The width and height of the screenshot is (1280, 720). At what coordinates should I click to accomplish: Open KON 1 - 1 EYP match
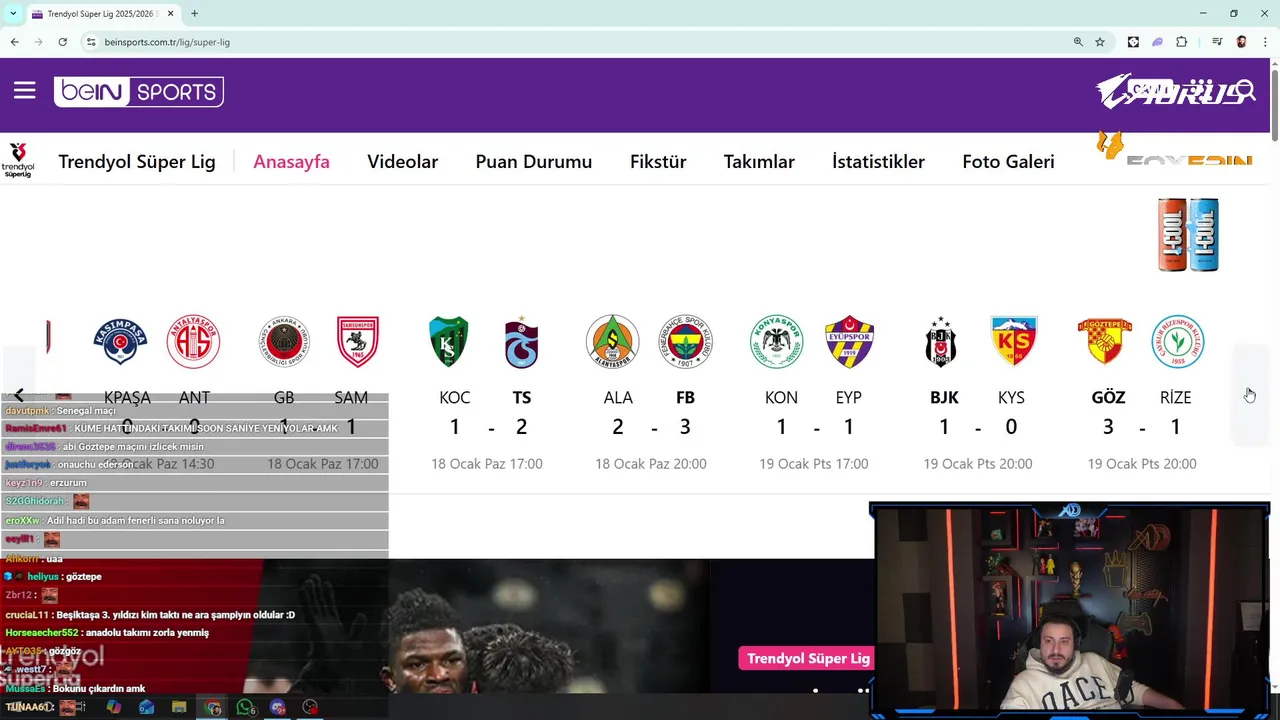pos(814,394)
